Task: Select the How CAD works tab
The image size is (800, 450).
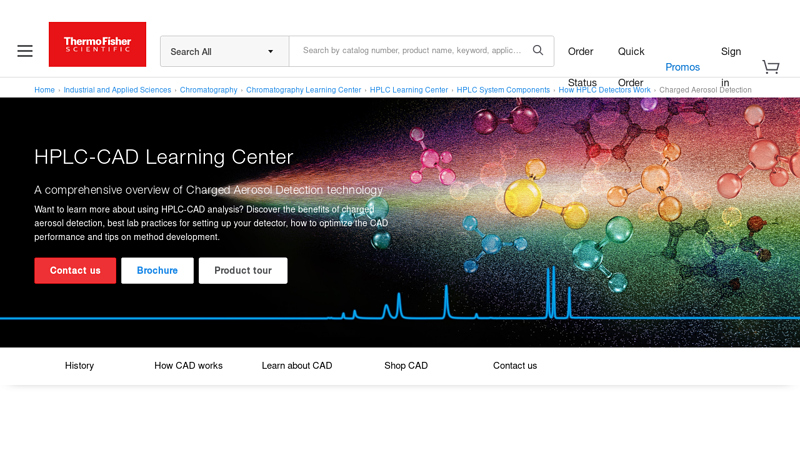Action: coord(188,366)
